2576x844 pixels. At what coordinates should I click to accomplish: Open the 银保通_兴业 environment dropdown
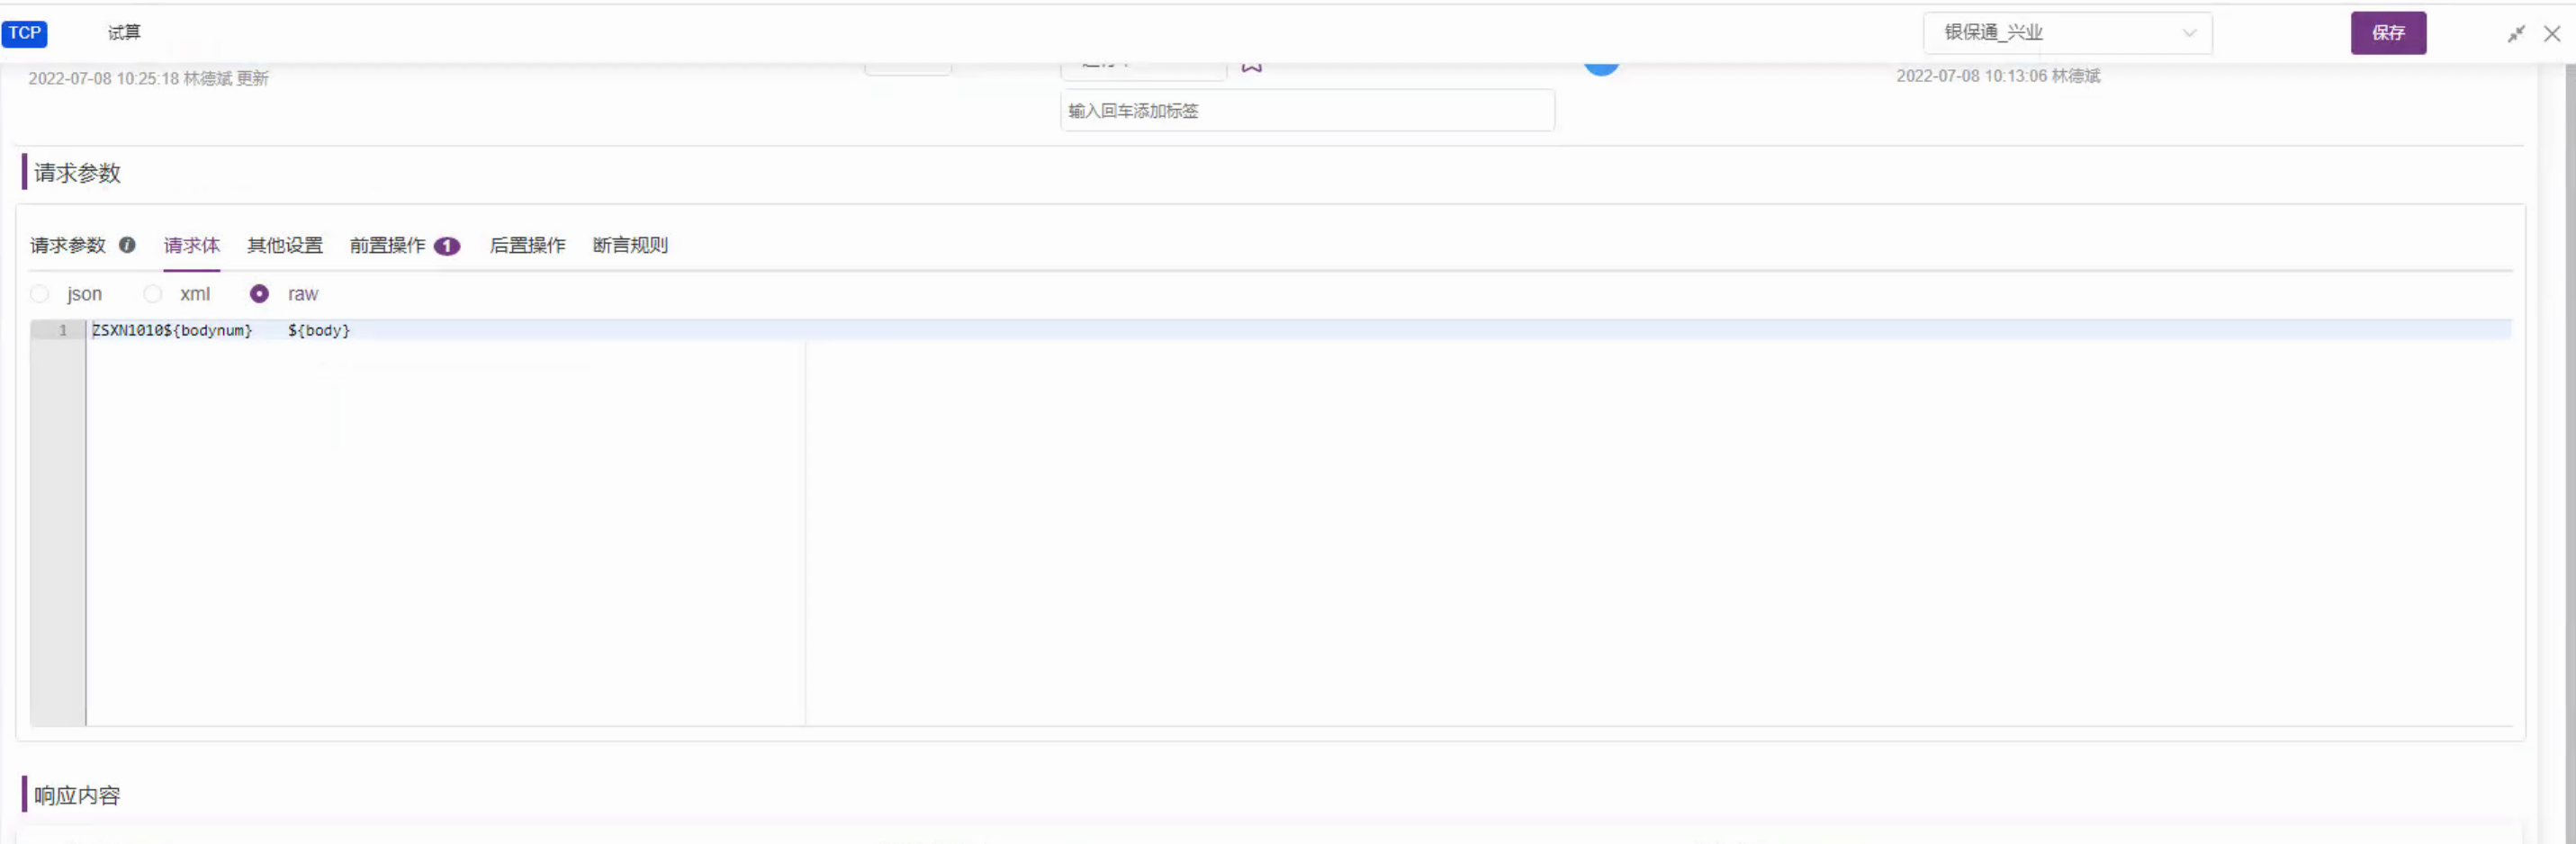2067,33
